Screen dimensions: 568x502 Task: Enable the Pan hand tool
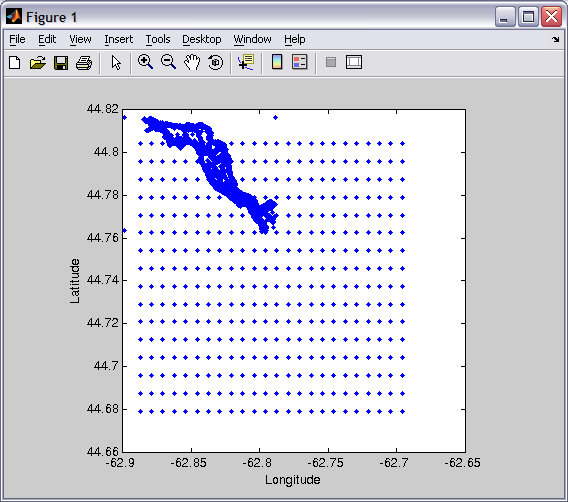pyautogui.click(x=192, y=62)
